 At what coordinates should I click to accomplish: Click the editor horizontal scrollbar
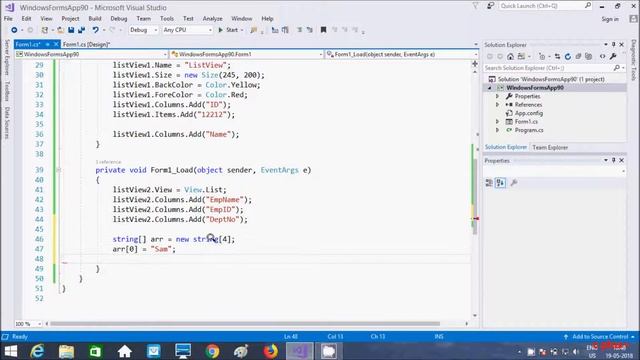[245, 324]
